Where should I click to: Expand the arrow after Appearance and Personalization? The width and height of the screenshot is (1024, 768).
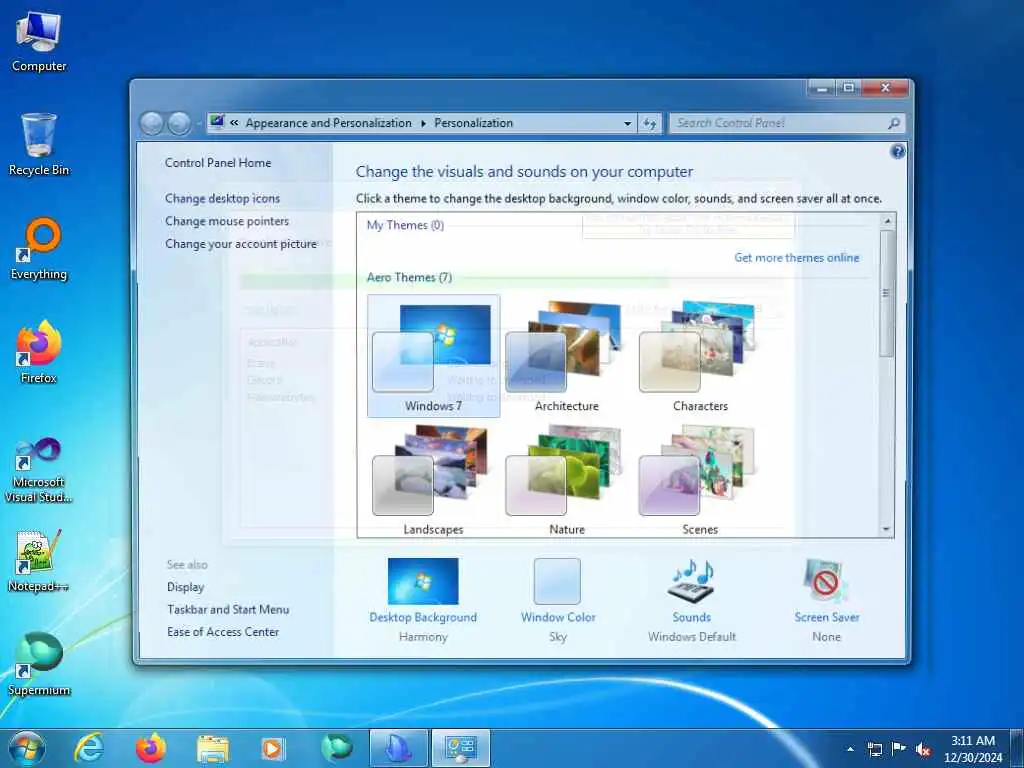[423, 123]
